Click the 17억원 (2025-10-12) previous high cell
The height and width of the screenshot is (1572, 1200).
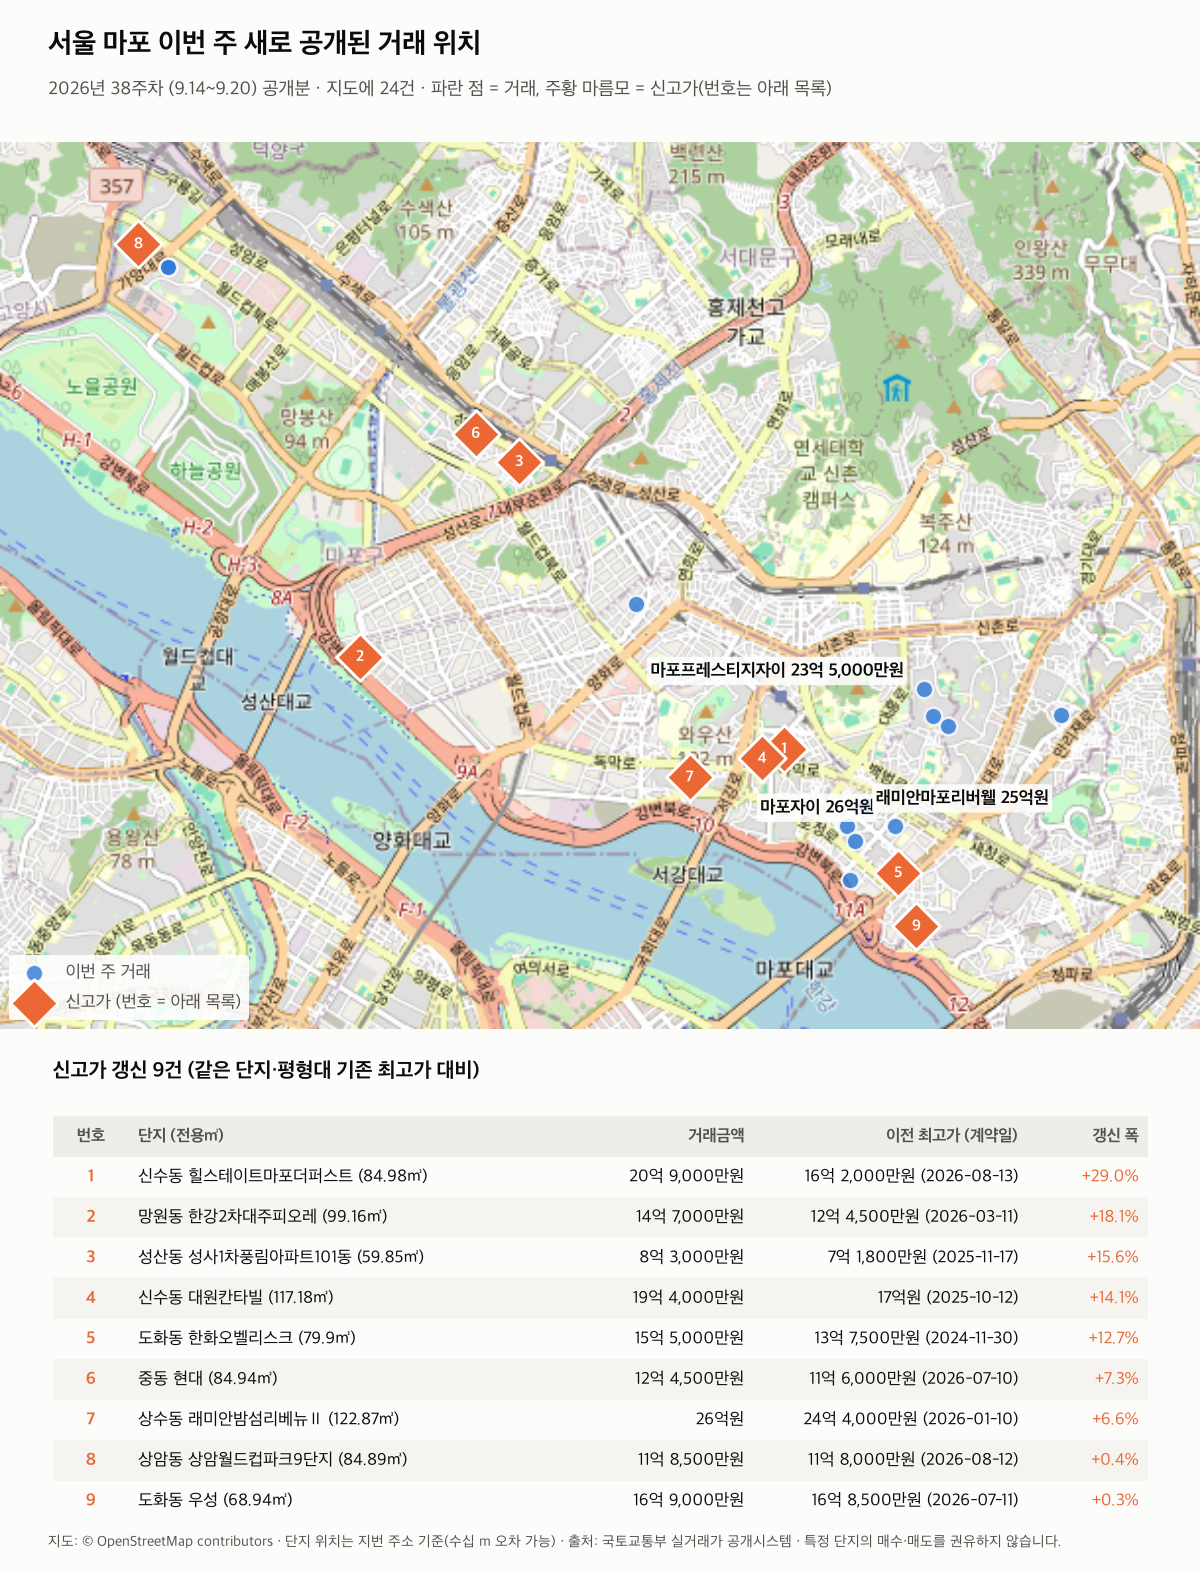tap(948, 1297)
